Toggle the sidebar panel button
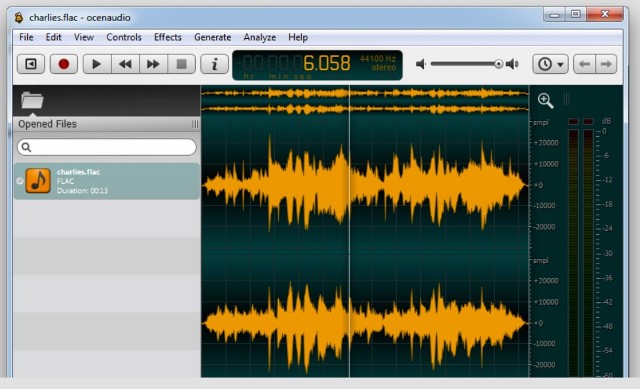This screenshot has height=389, width=640. click(x=31, y=64)
